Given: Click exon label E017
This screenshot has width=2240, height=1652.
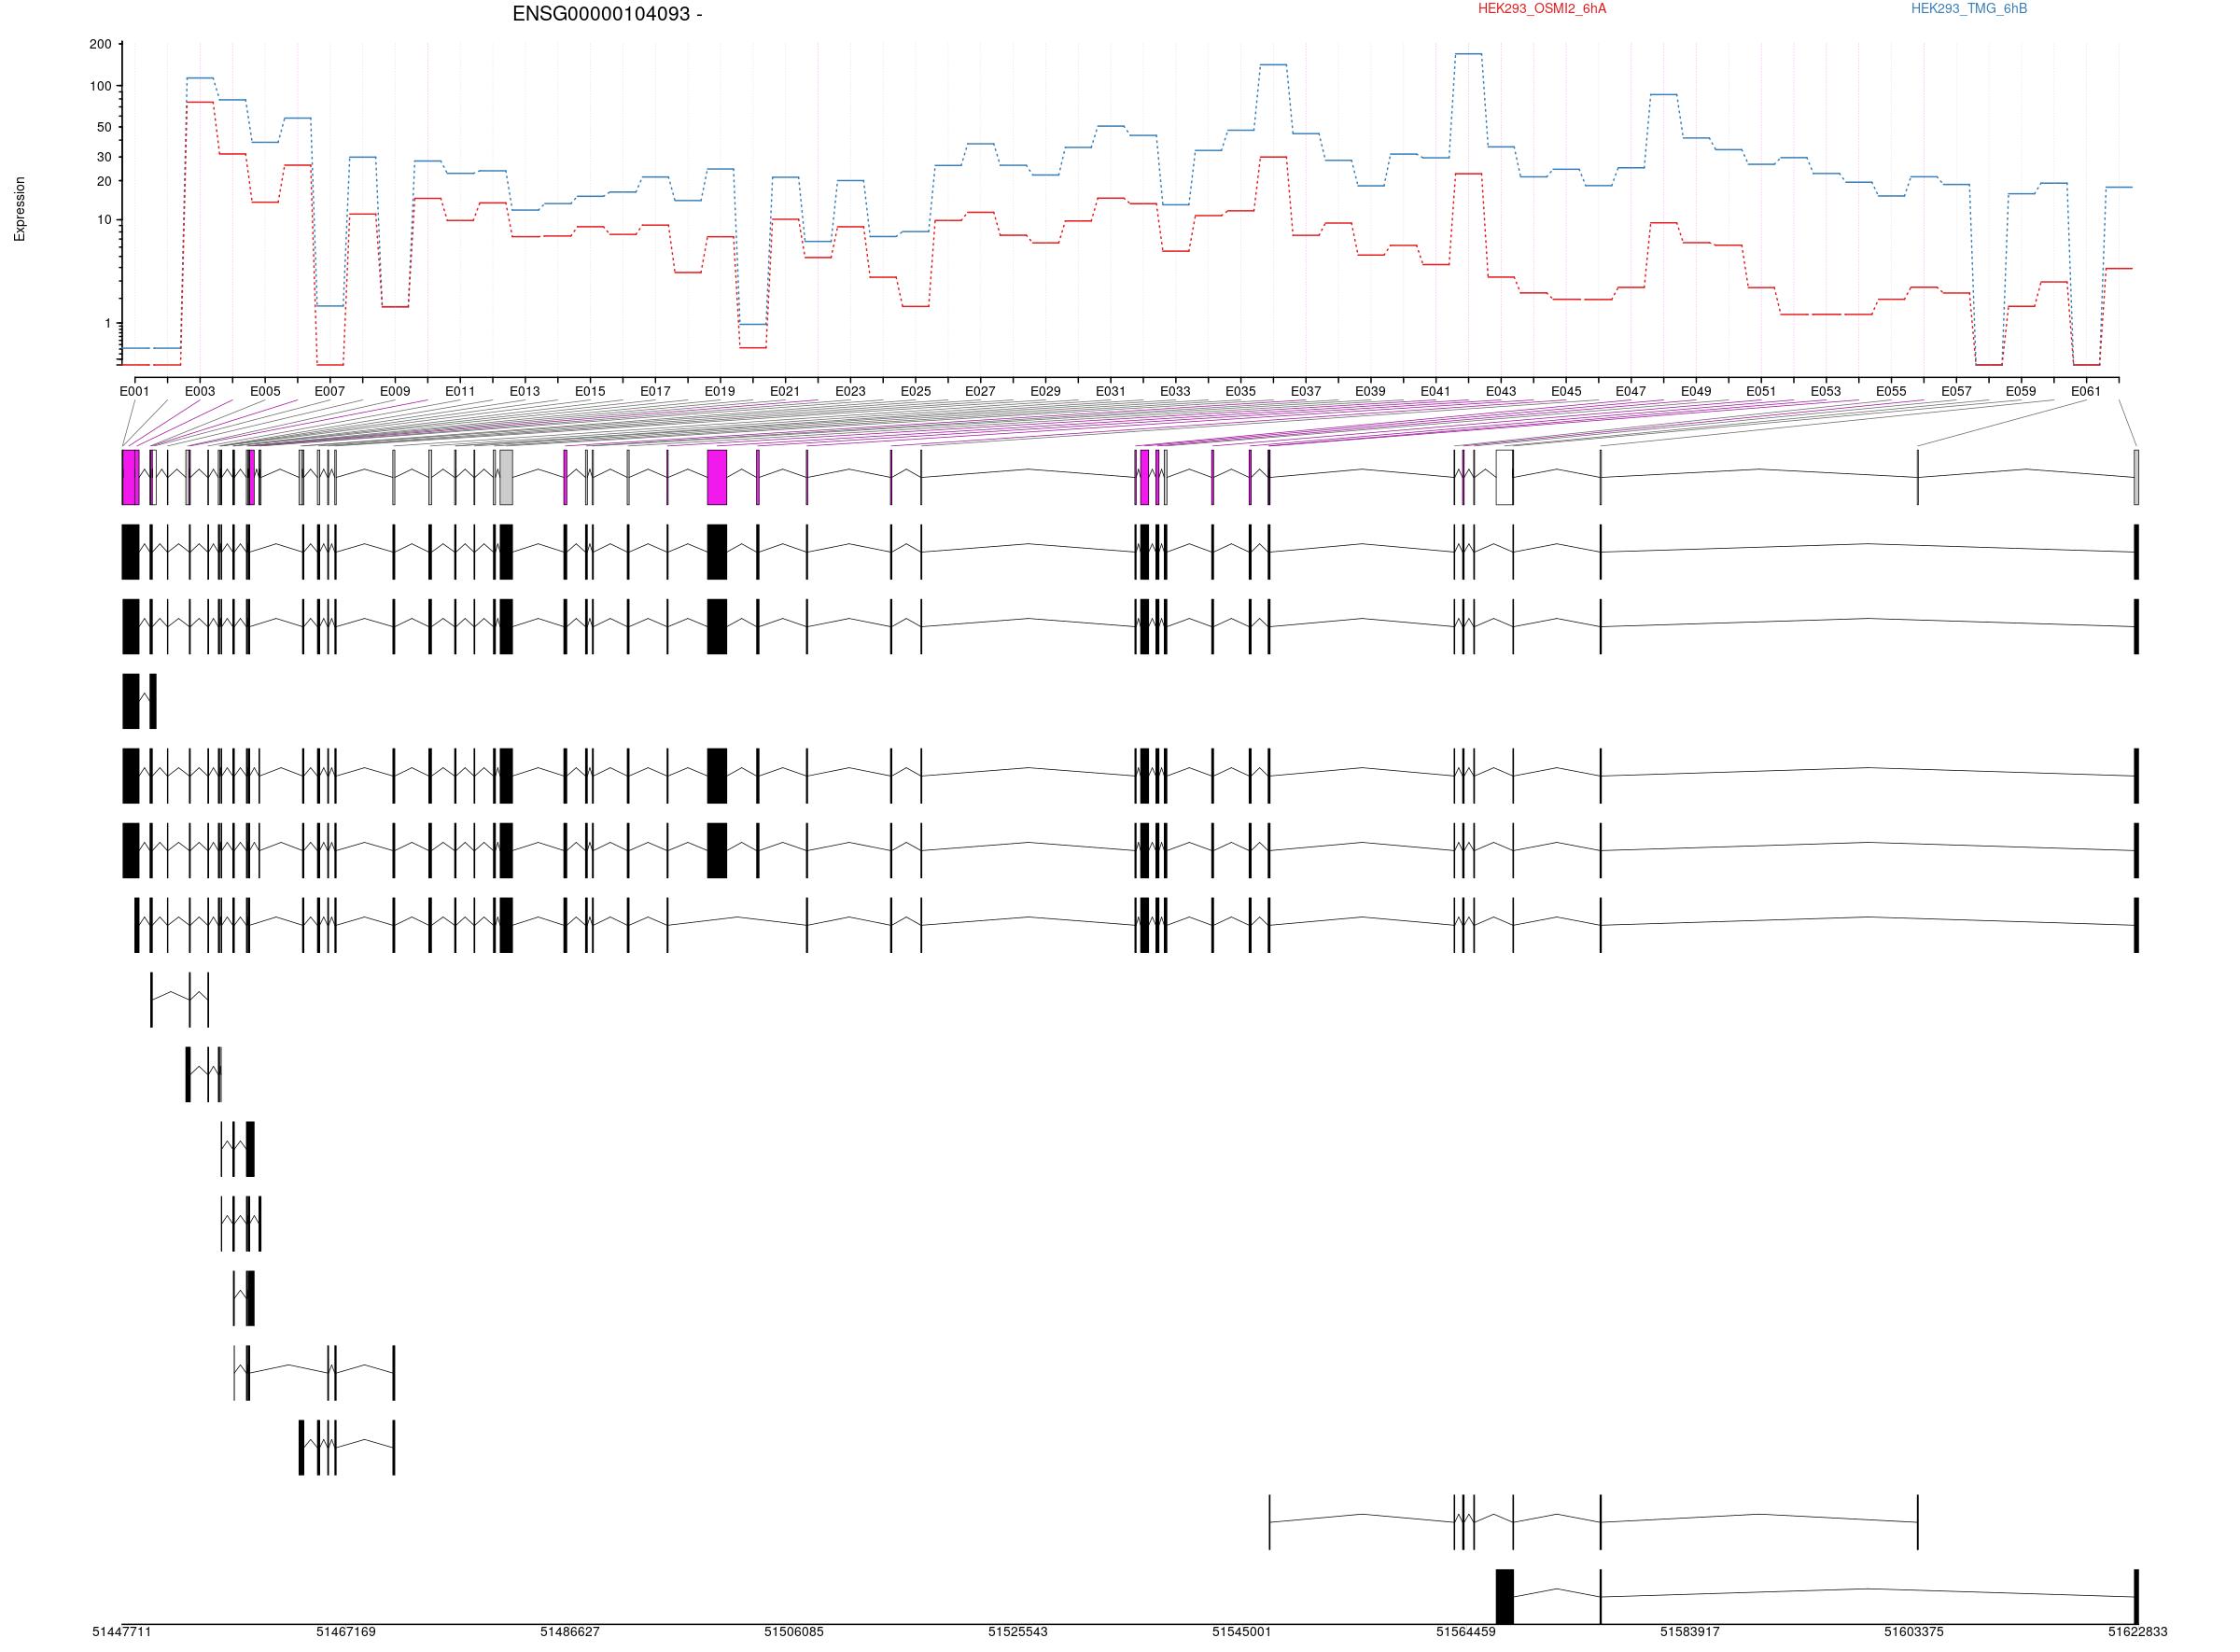Looking at the screenshot, I should tap(655, 392).
